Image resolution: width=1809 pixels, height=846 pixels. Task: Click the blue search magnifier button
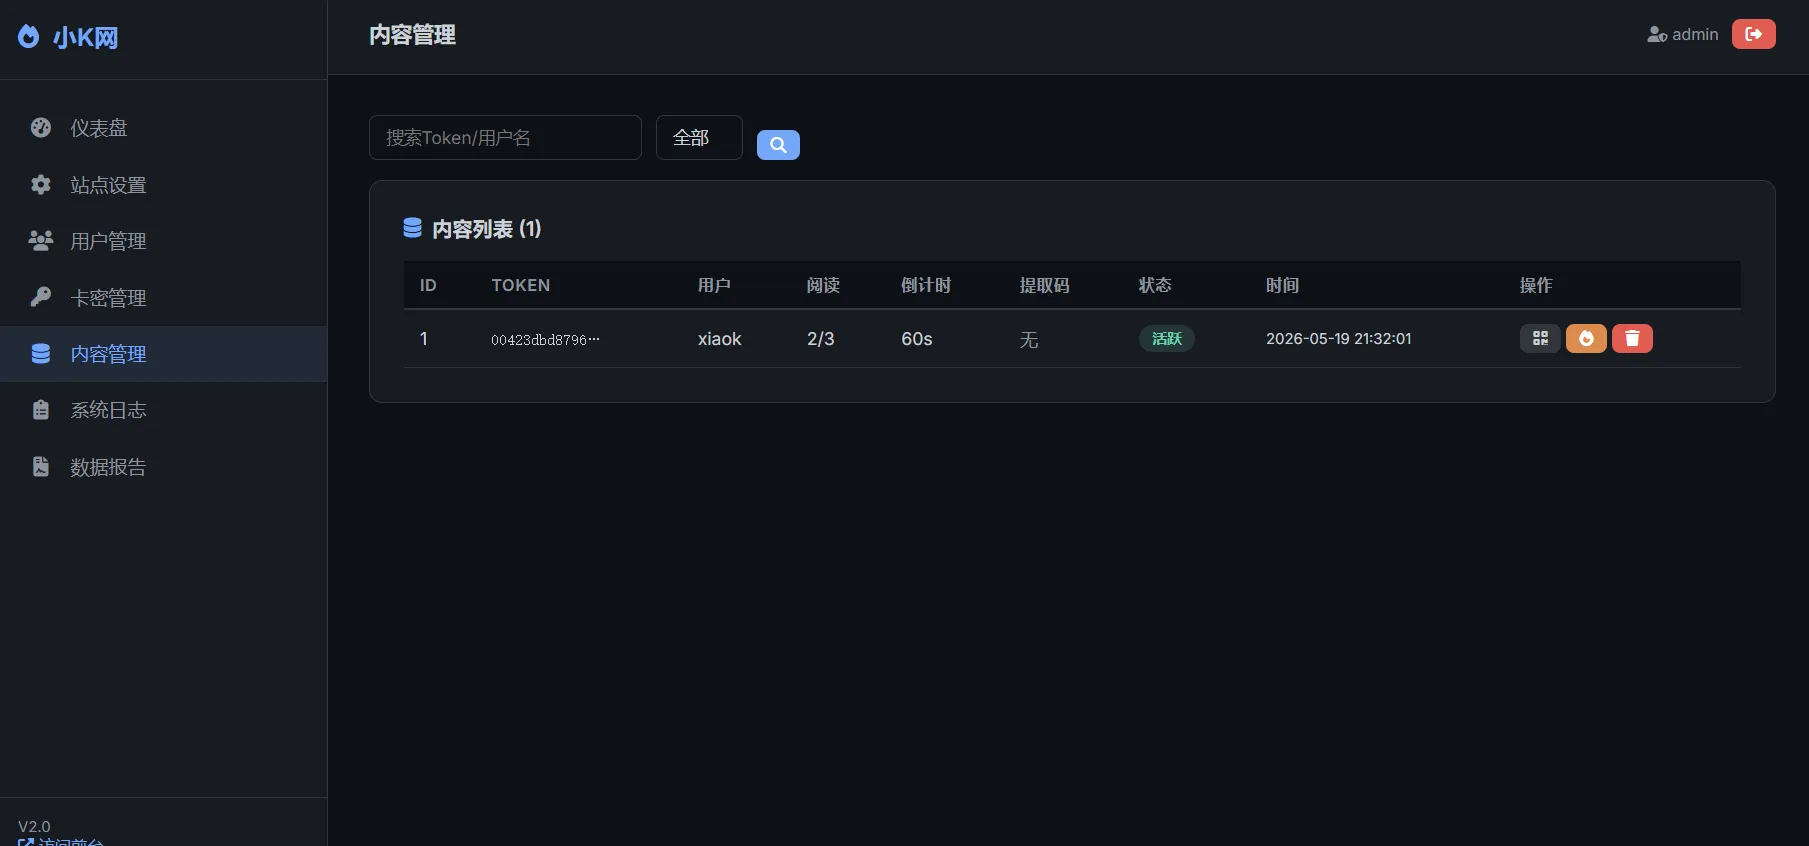coord(778,145)
